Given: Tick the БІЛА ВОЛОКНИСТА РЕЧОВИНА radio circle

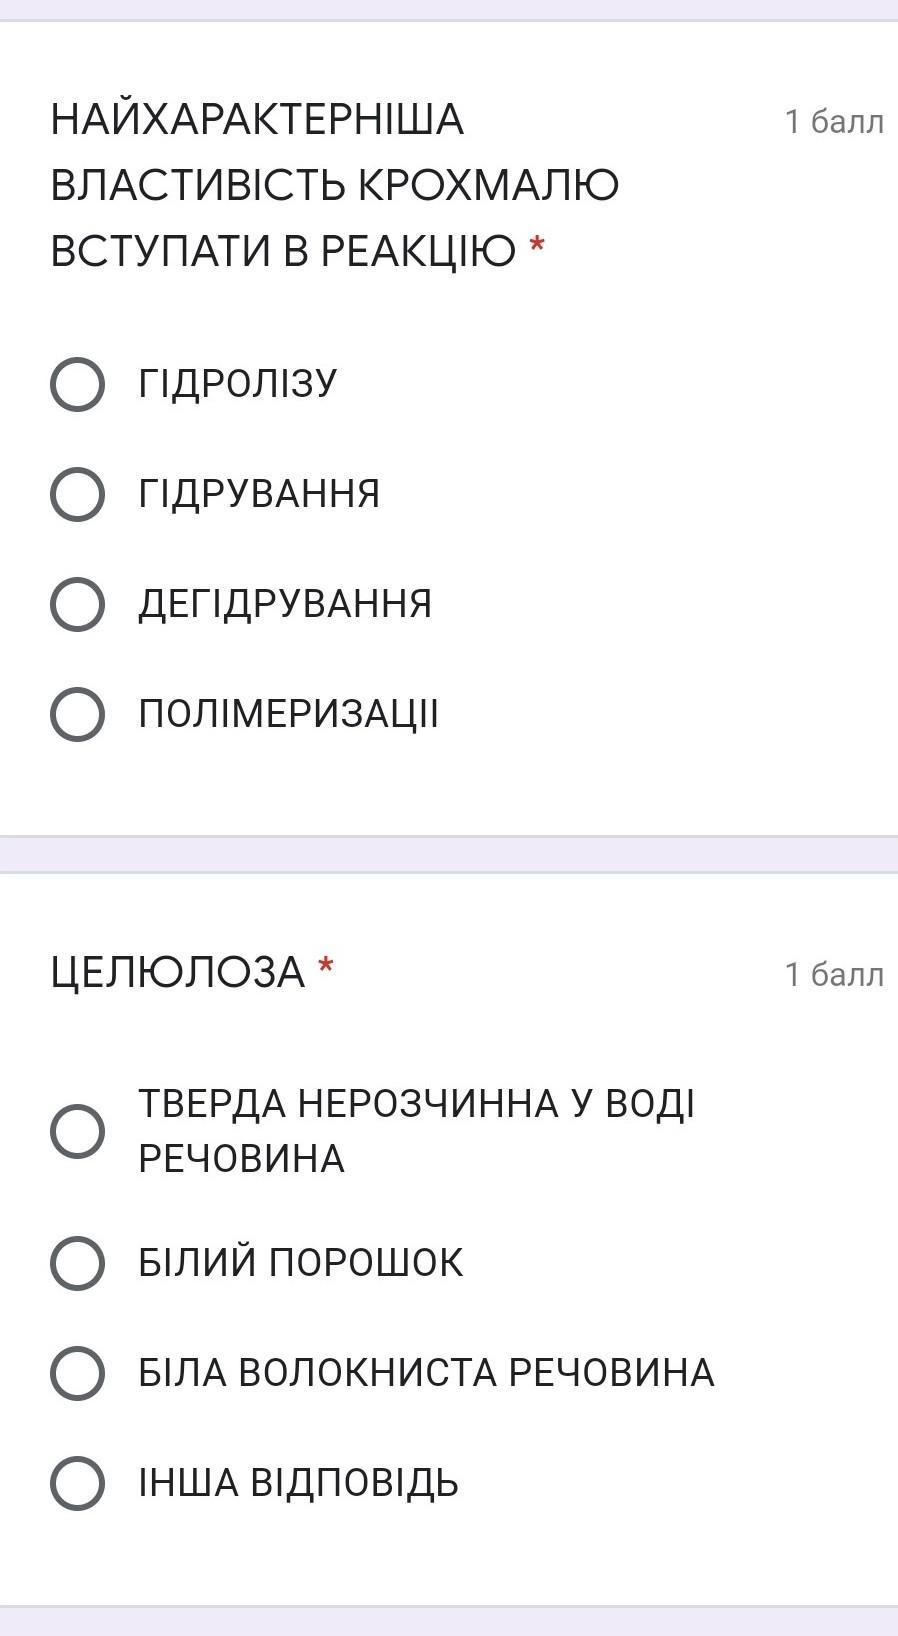Looking at the screenshot, I should tap(77, 1373).
